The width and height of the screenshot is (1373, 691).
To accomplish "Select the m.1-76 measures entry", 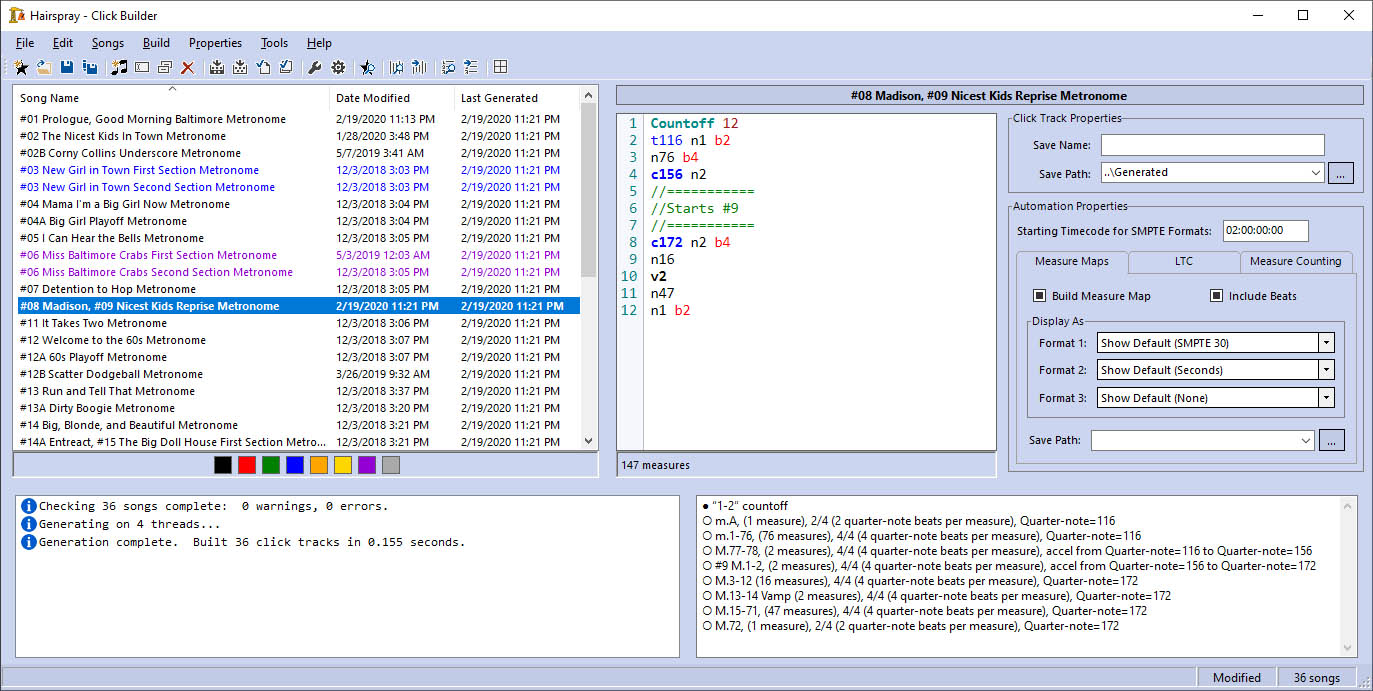I will pyautogui.click(x=921, y=536).
